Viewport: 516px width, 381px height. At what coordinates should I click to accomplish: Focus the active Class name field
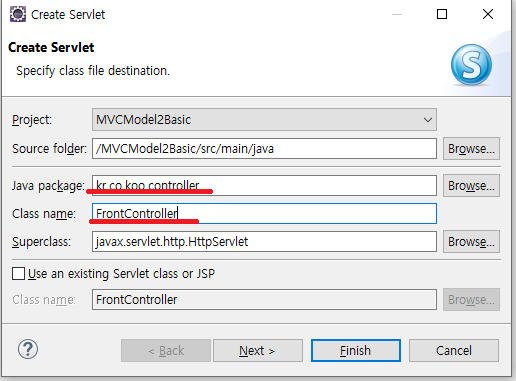[264, 214]
